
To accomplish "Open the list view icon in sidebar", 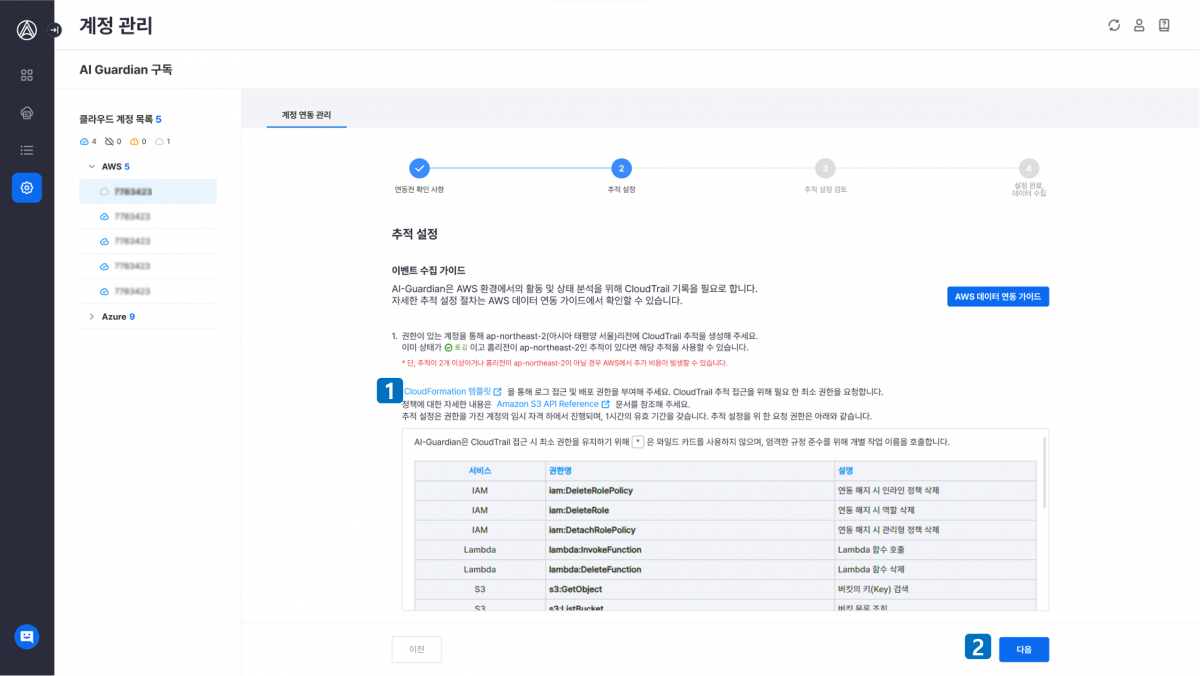I will click(x=27, y=150).
